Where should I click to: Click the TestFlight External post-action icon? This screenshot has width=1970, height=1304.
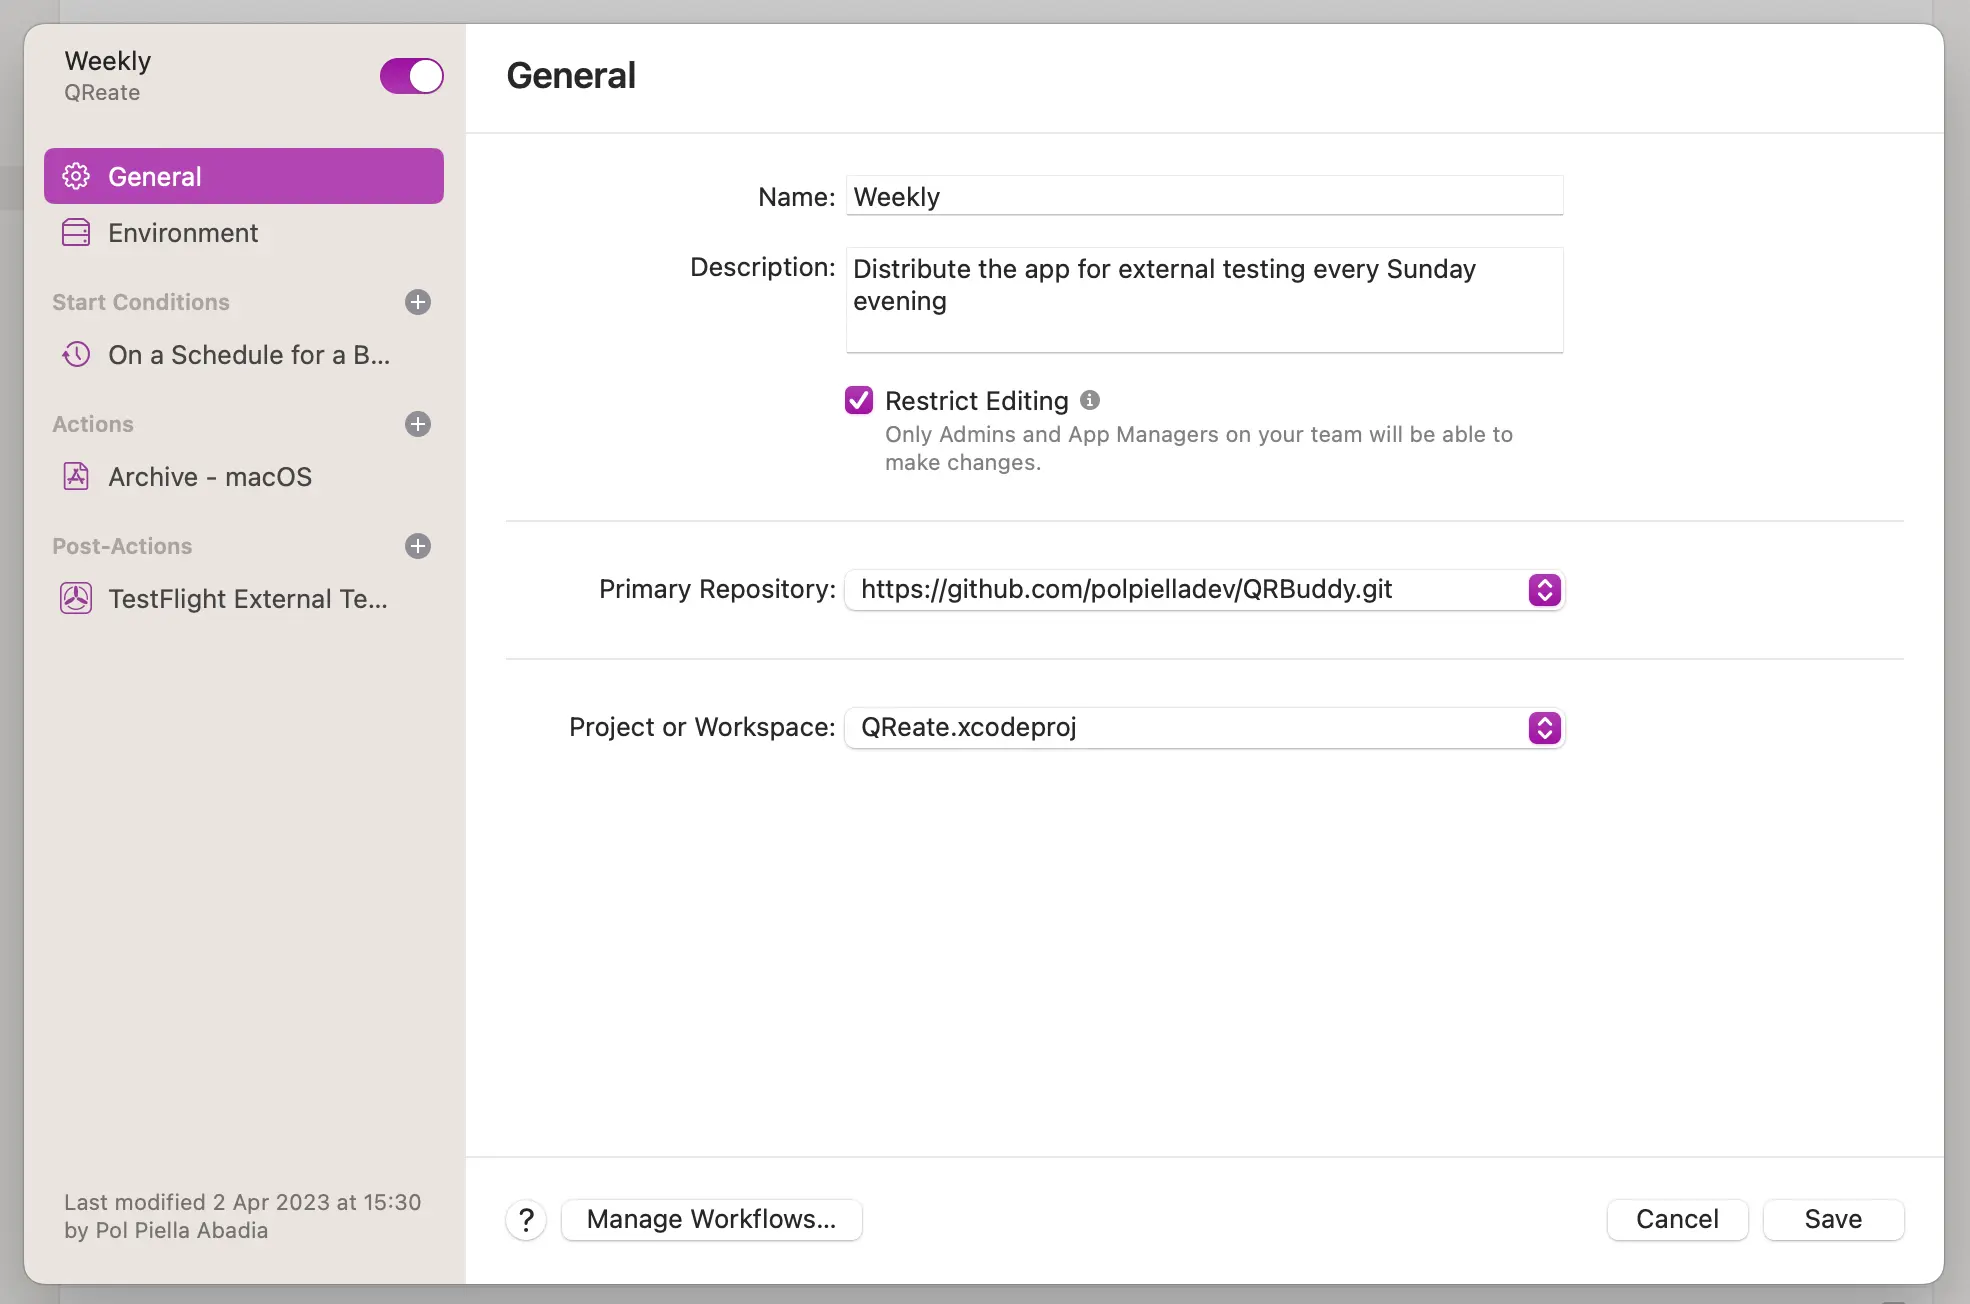(76, 597)
